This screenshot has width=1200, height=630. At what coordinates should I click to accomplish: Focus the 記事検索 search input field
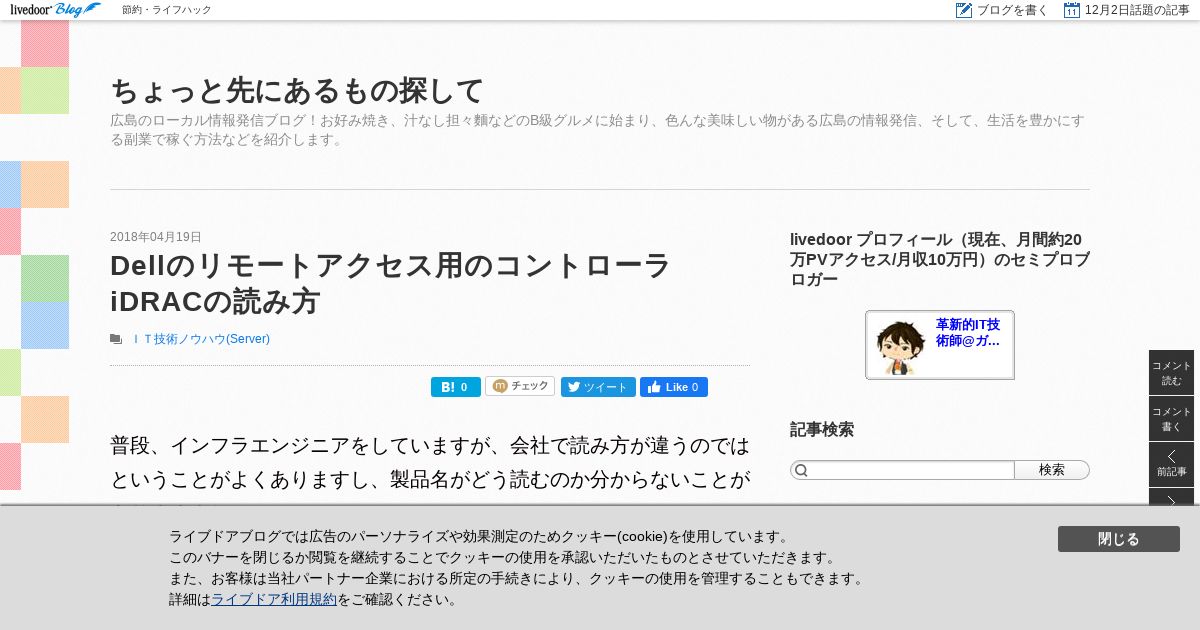click(902, 470)
